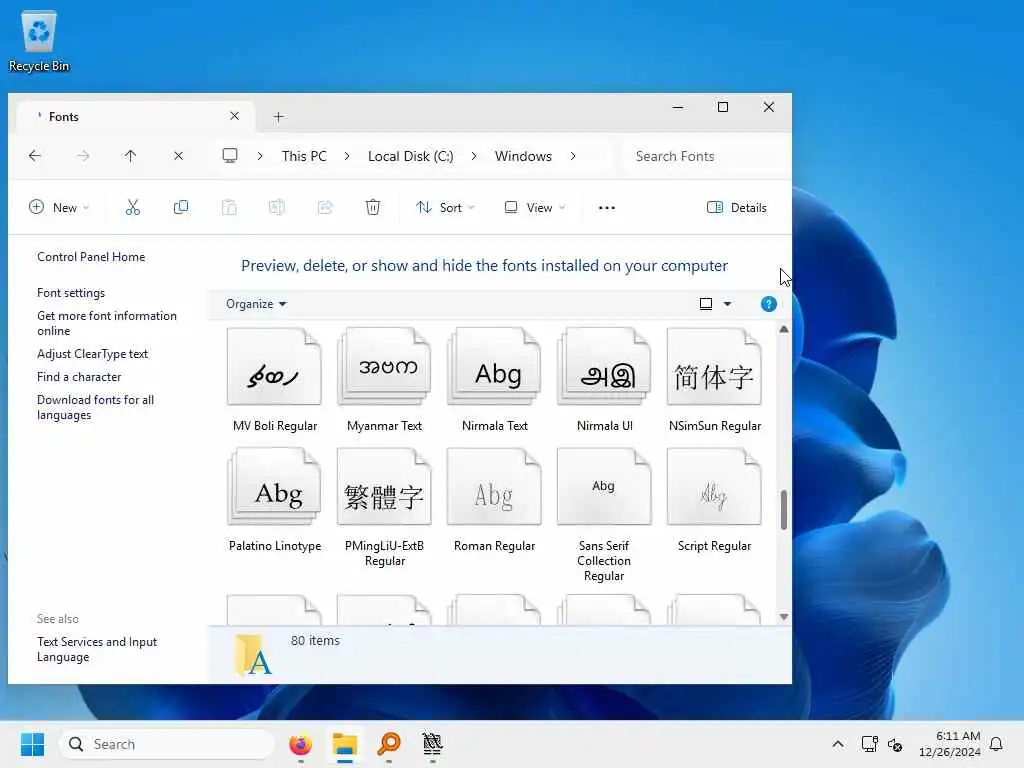Expand chevron after This PC
The image size is (1024, 768).
tap(347, 156)
